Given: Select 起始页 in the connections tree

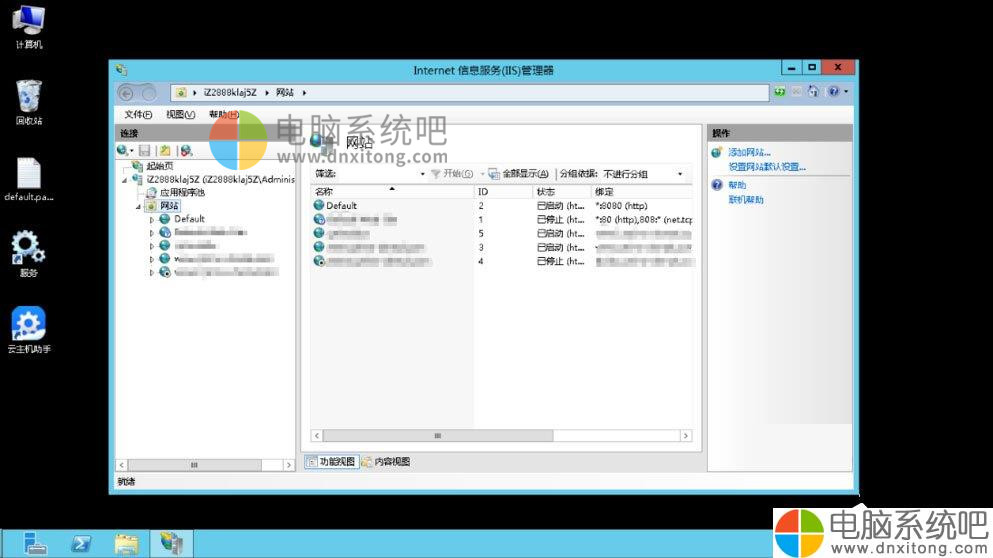Looking at the screenshot, I should pos(160,166).
